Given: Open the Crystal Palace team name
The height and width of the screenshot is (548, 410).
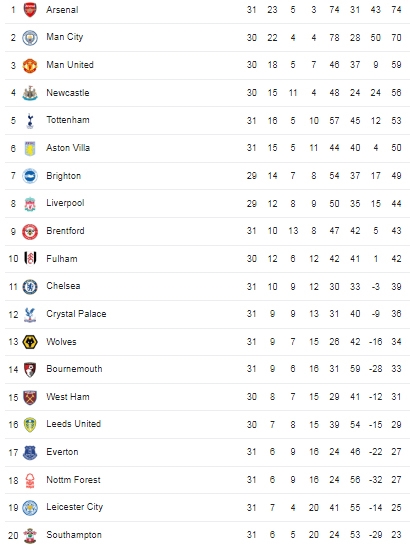Looking at the screenshot, I should pos(76,314).
